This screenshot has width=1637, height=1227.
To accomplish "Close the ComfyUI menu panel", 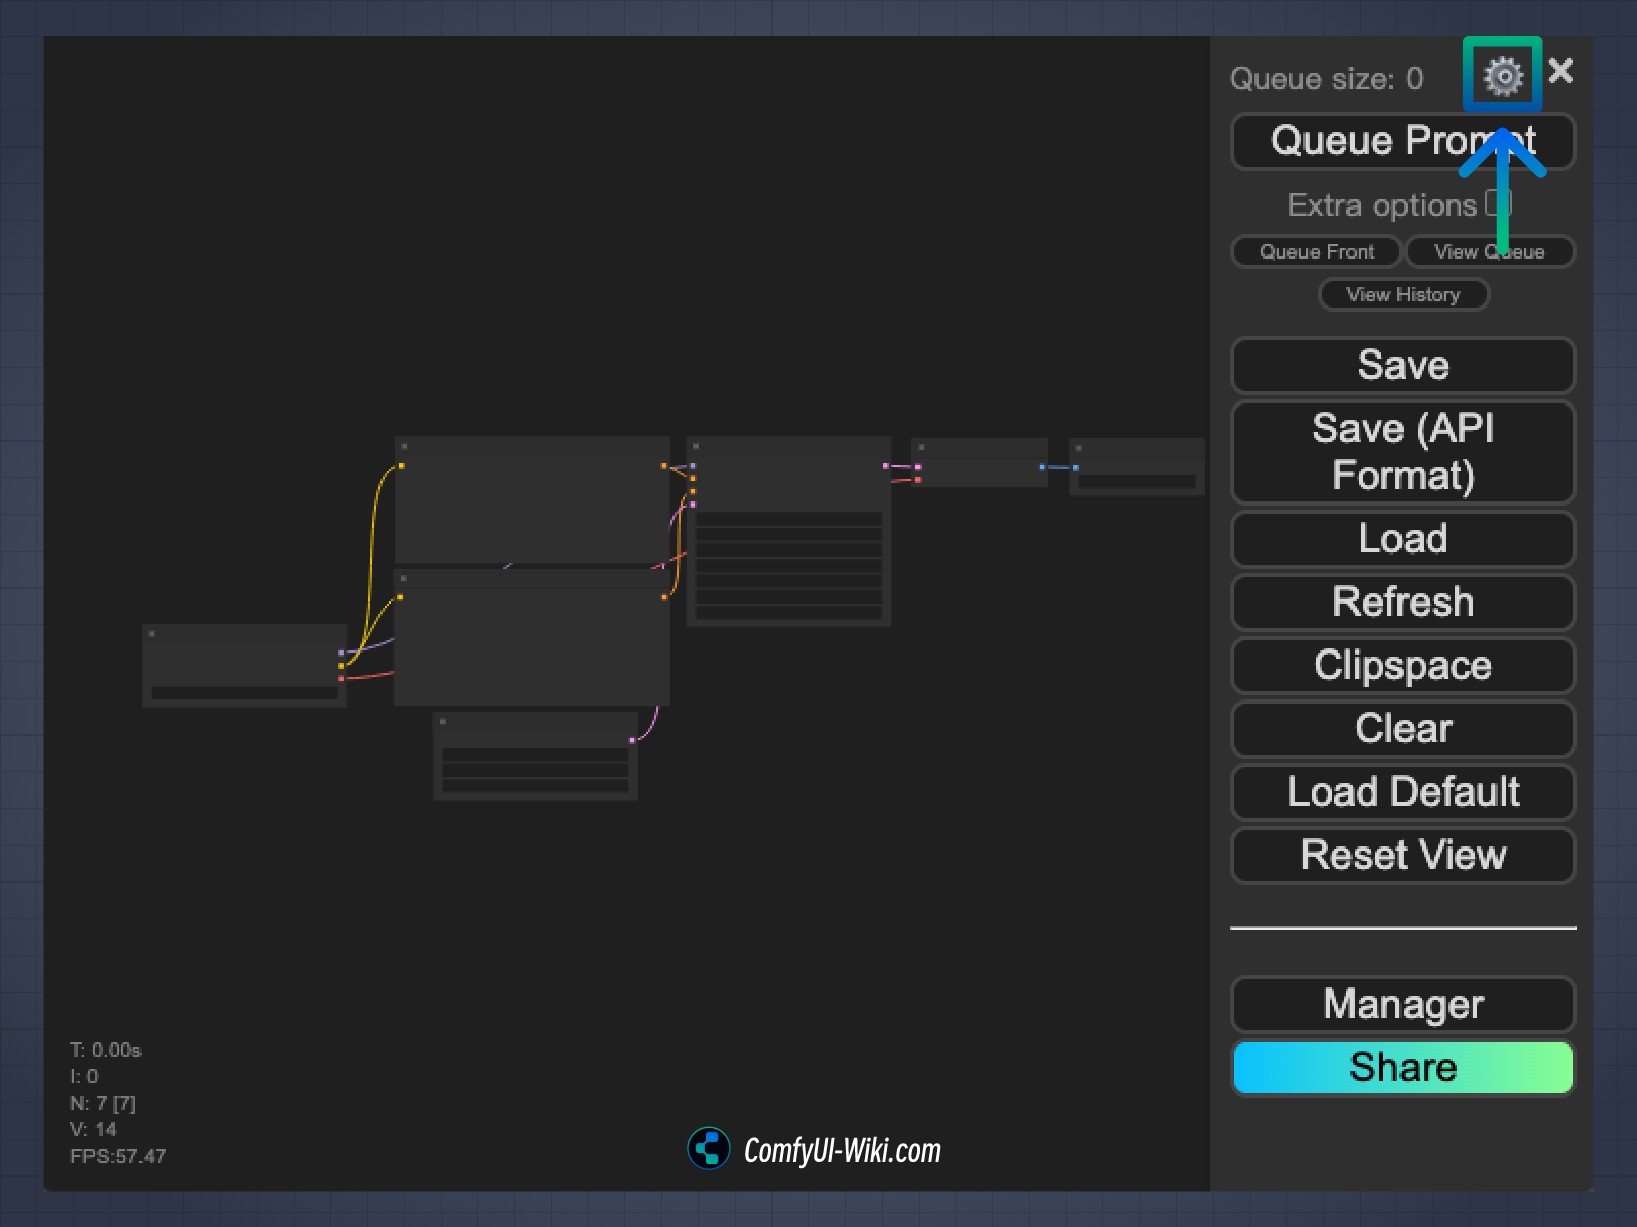I will coord(1560,71).
